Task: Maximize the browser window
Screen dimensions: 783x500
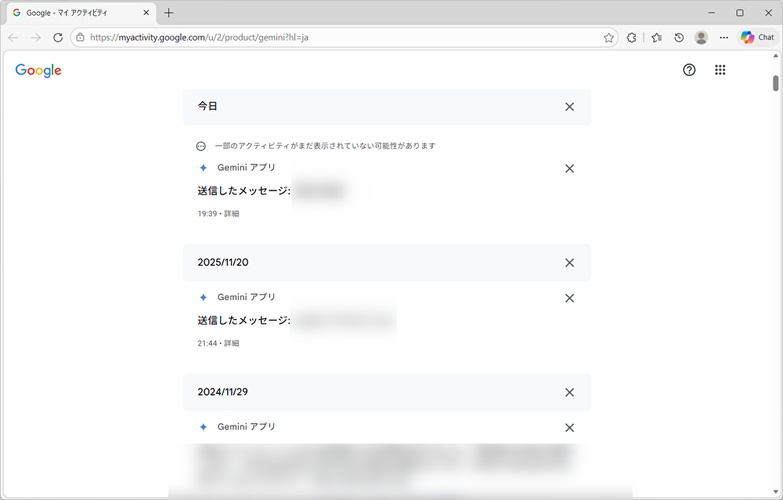Action: pos(740,13)
